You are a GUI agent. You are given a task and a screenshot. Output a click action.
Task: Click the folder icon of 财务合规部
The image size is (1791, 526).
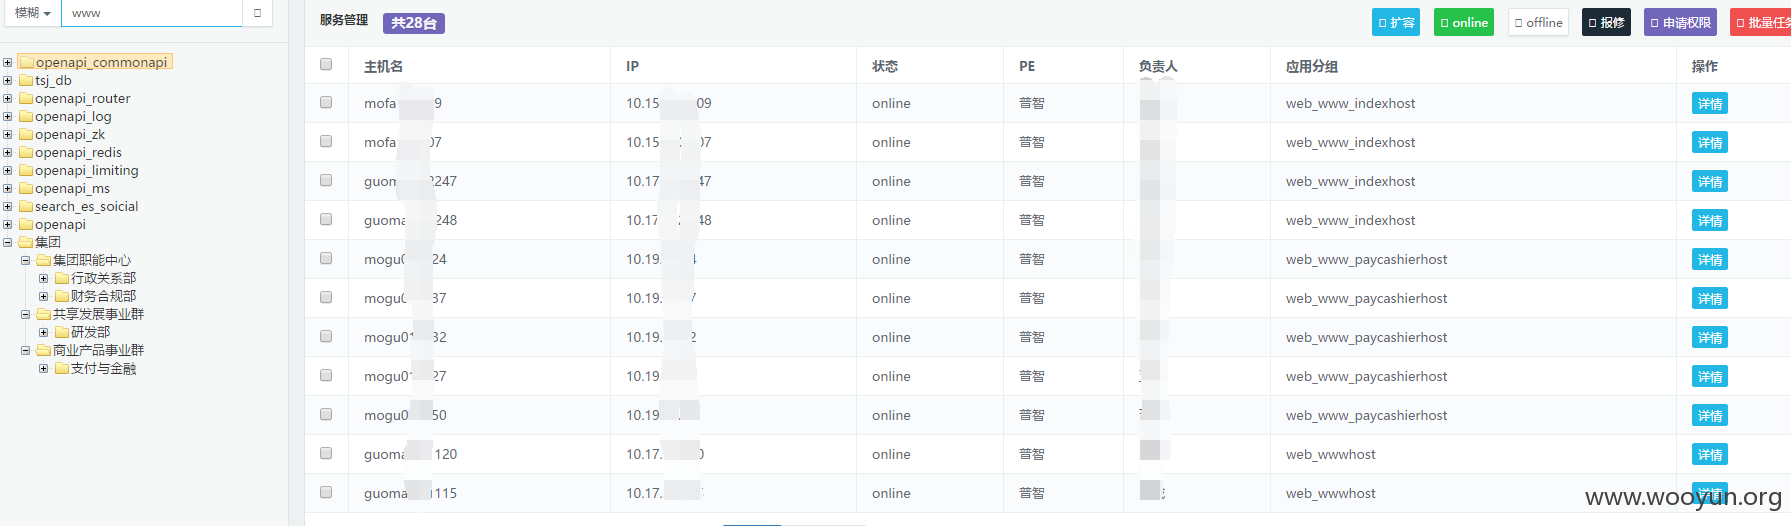(x=62, y=296)
